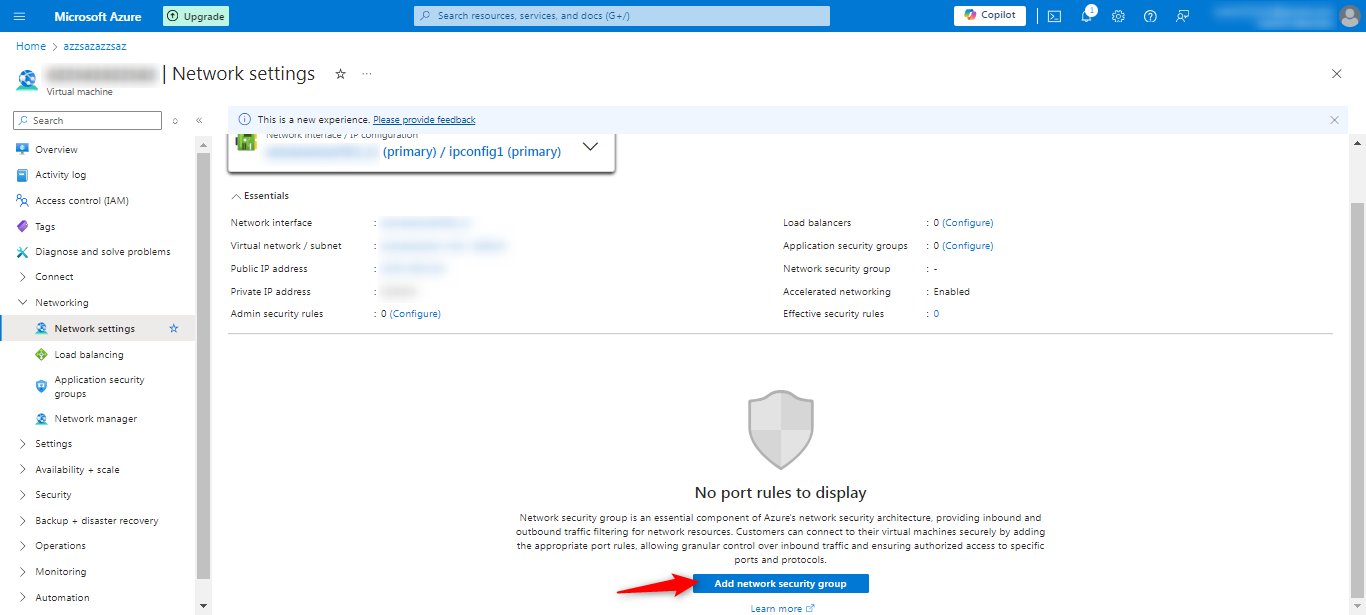Viewport: 1366px width, 615px height.
Task: Open azzsazazzsaz breadcrumb
Action: click(x=95, y=46)
